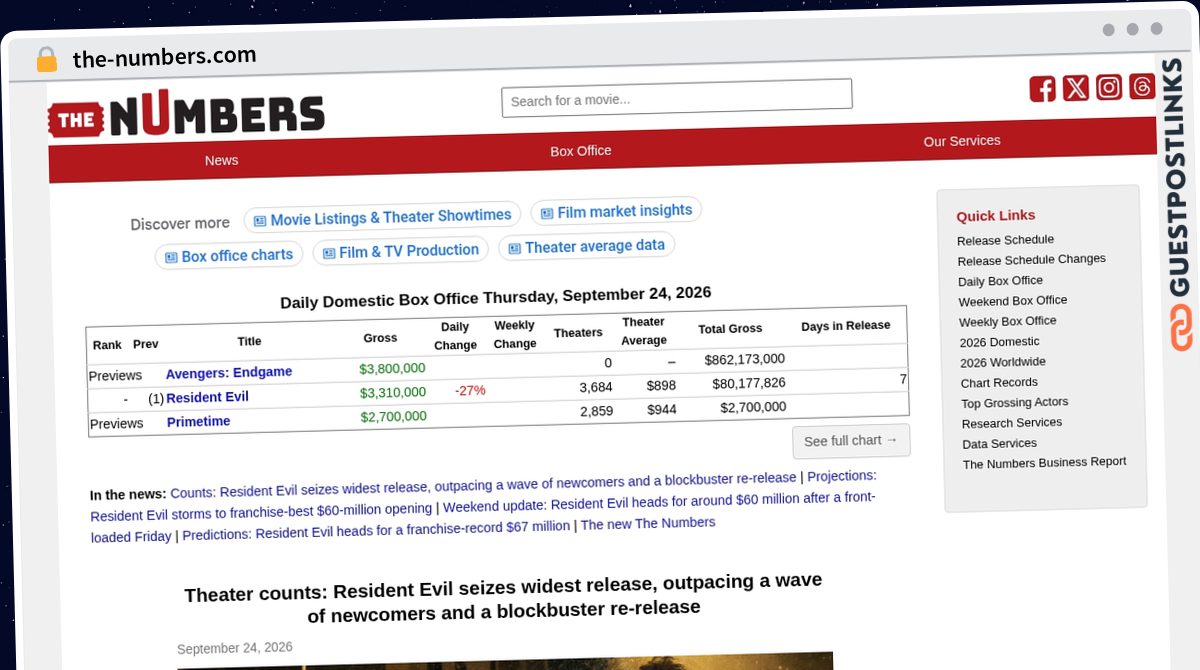Click the Theater counts article headline
1200x670 pixels.
click(x=503, y=597)
